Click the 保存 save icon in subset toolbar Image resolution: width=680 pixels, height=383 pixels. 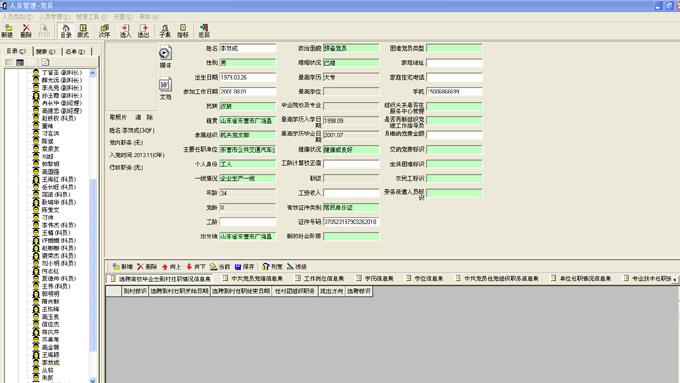(245, 266)
